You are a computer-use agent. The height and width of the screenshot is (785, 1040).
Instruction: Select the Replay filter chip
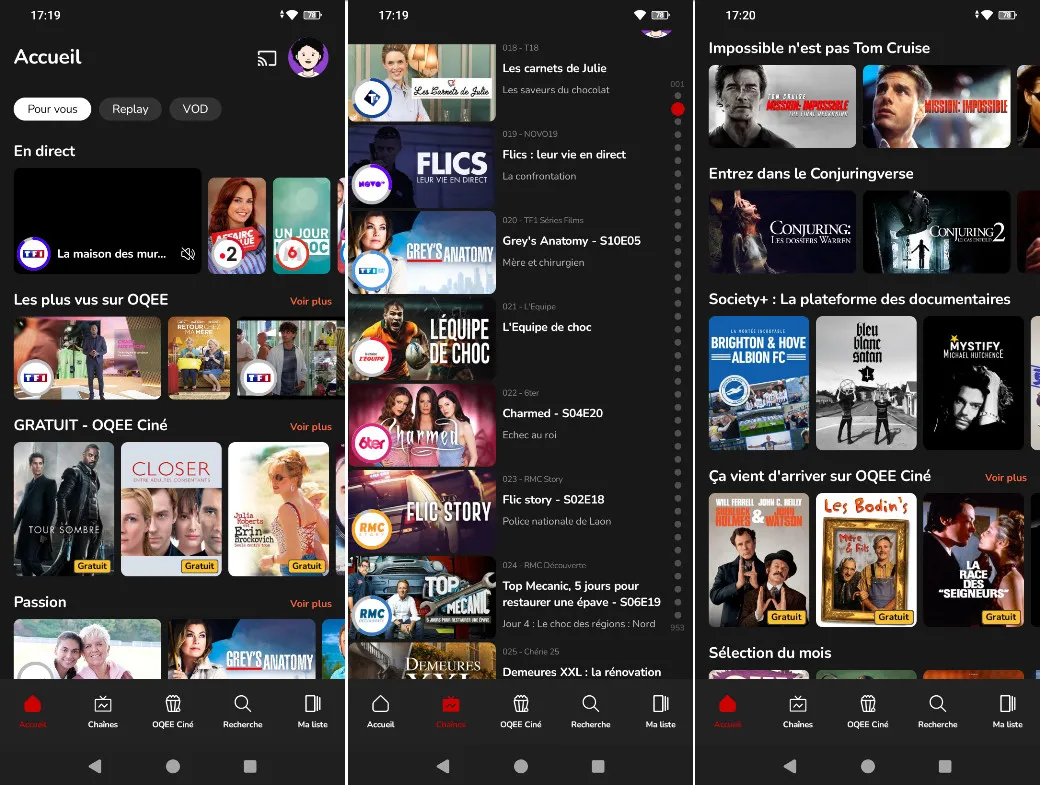pos(130,109)
